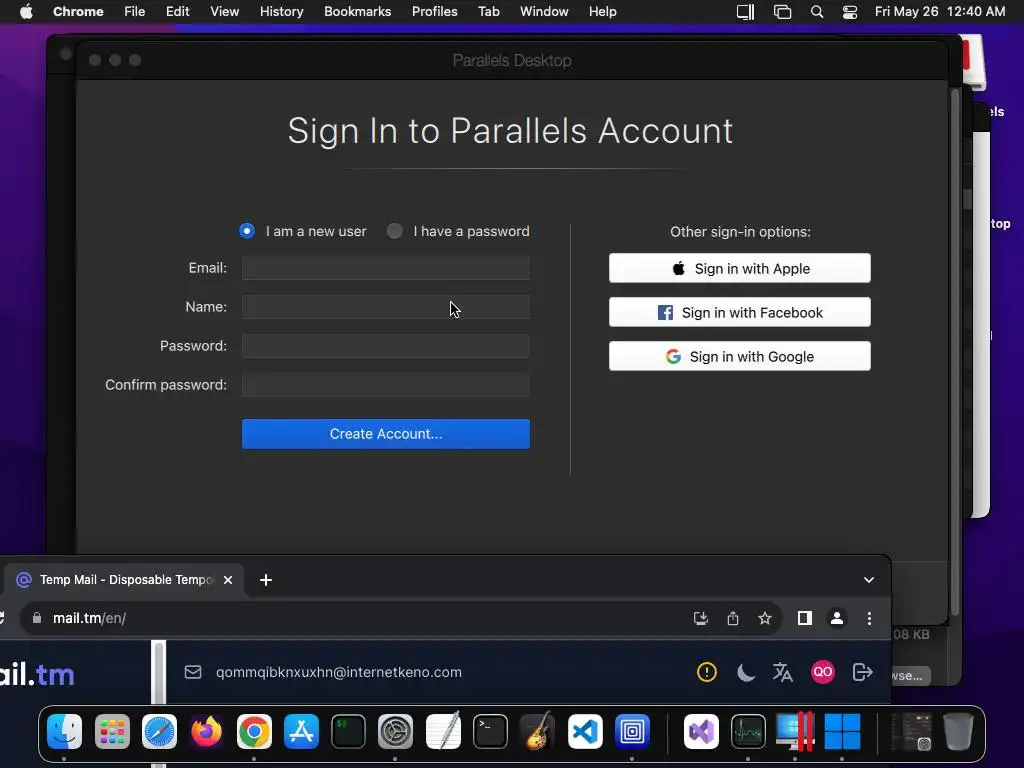Open Firefox from the Dock
Viewport: 1024px width, 768px height.
click(x=206, y=731)
